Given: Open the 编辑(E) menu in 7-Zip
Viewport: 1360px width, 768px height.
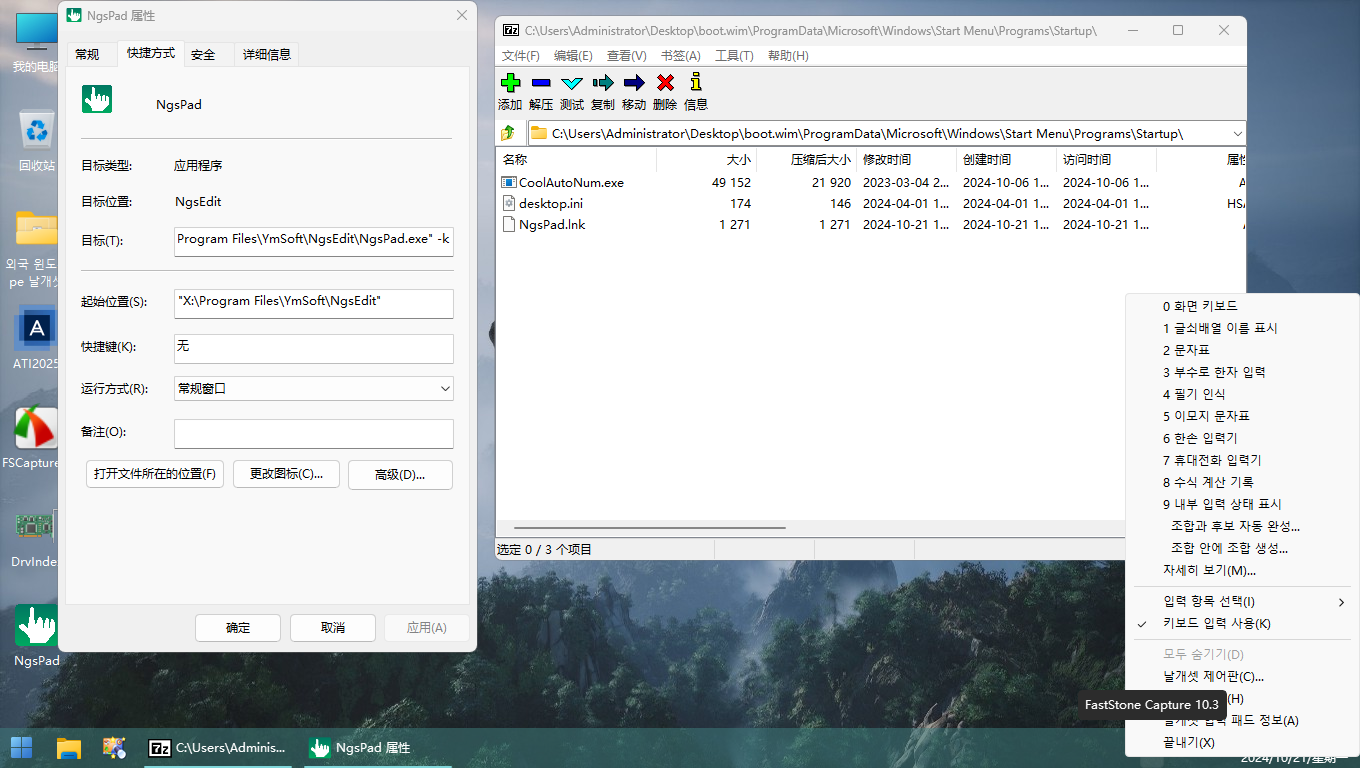Looking at the screenshot, I should tap(573, 56).
